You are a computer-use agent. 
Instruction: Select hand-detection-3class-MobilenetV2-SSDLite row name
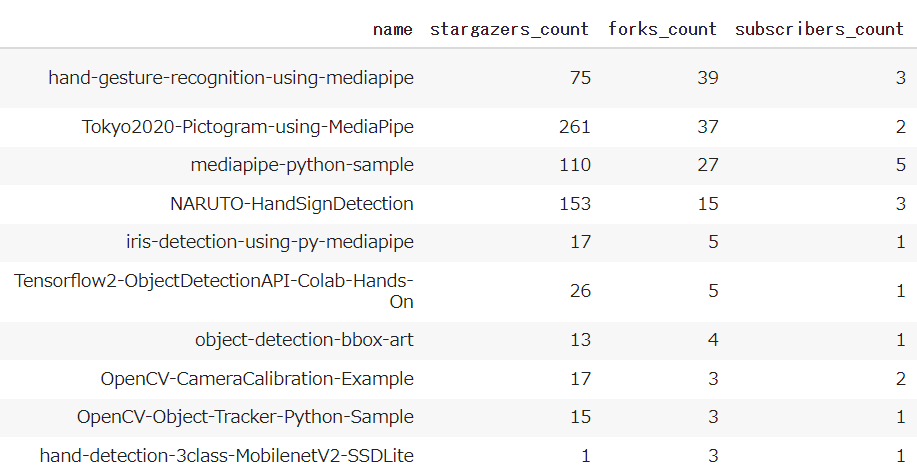pyautogui.click(x=227, y=455)
